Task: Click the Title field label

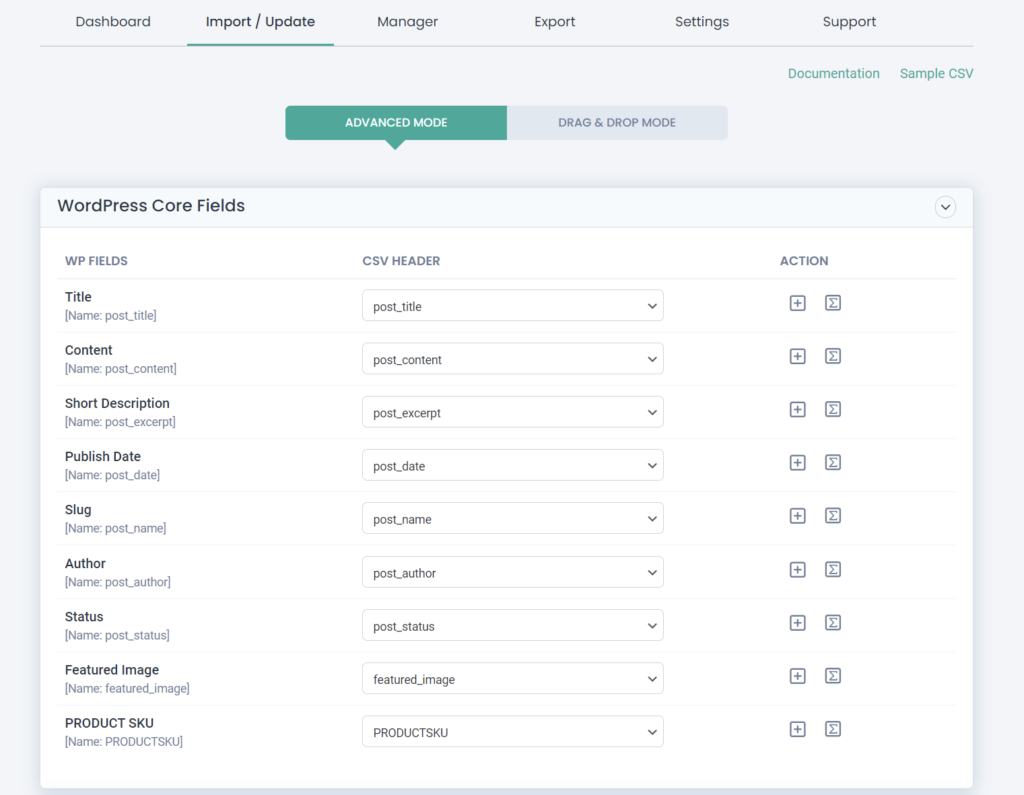Action: point(78,297)
